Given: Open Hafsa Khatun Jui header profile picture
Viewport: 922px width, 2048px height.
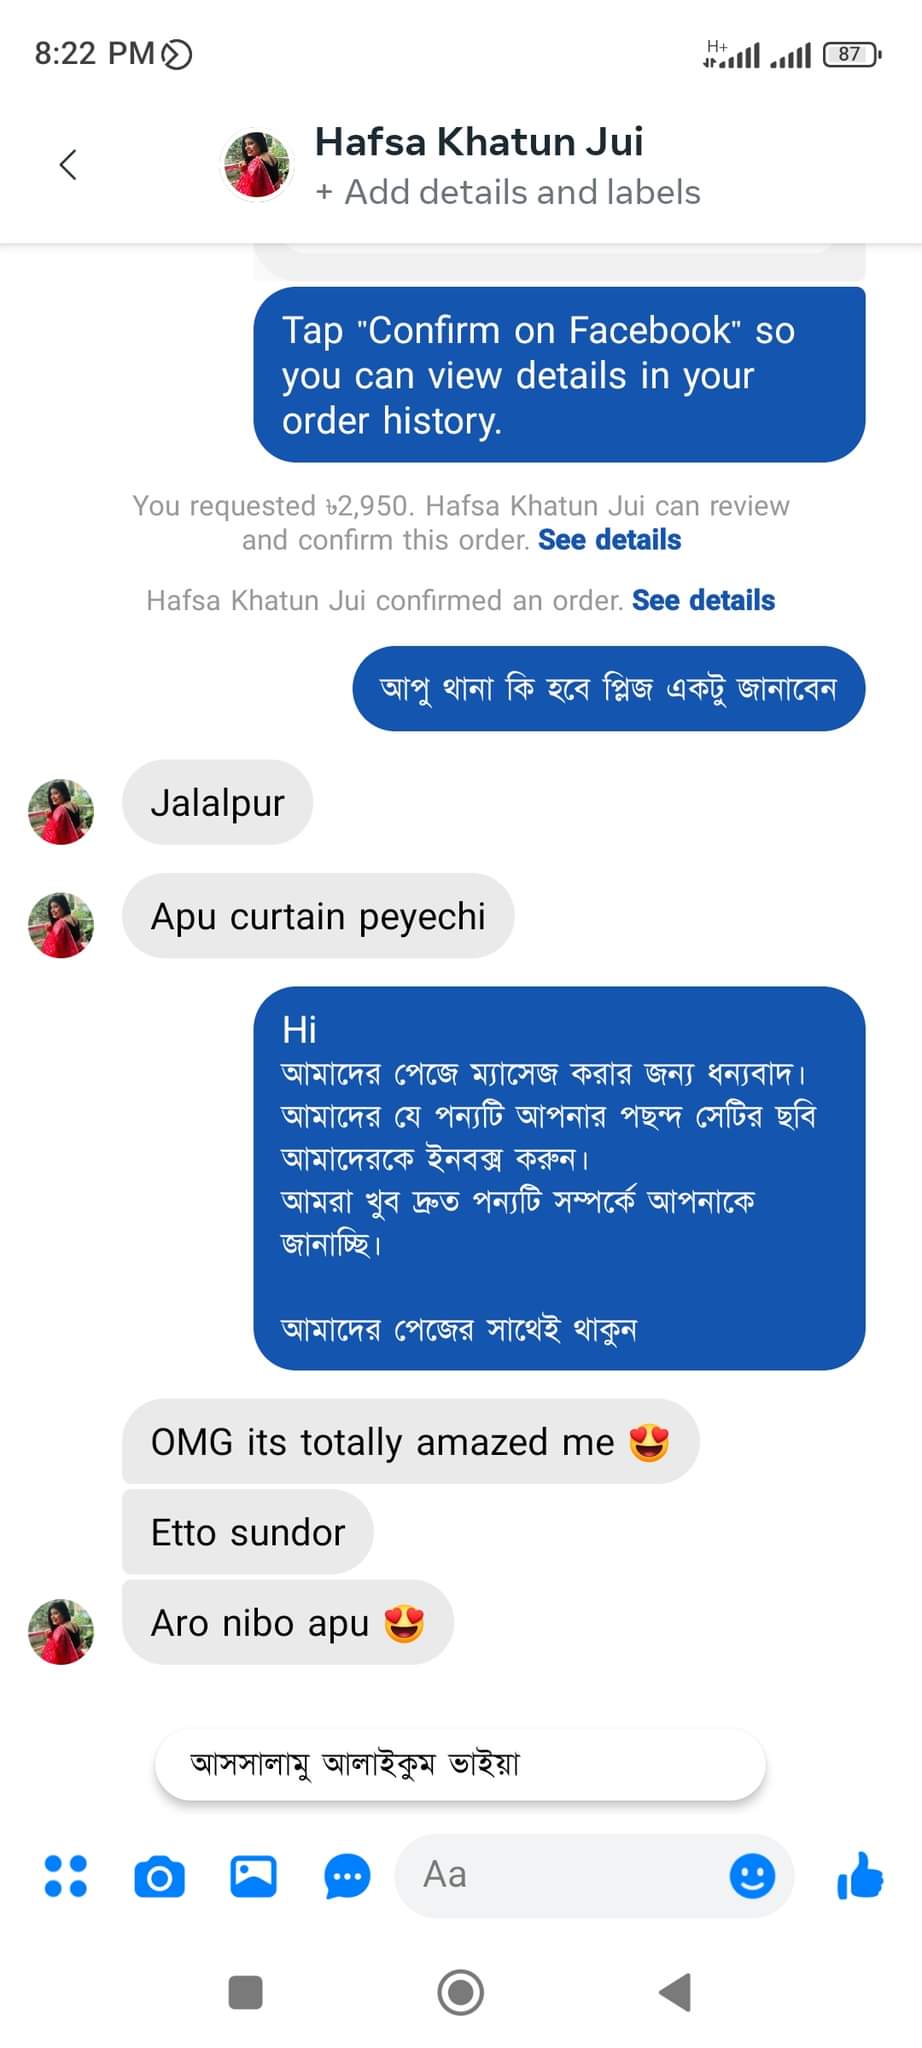Looking at the screenshot, I should click(257, 165).
